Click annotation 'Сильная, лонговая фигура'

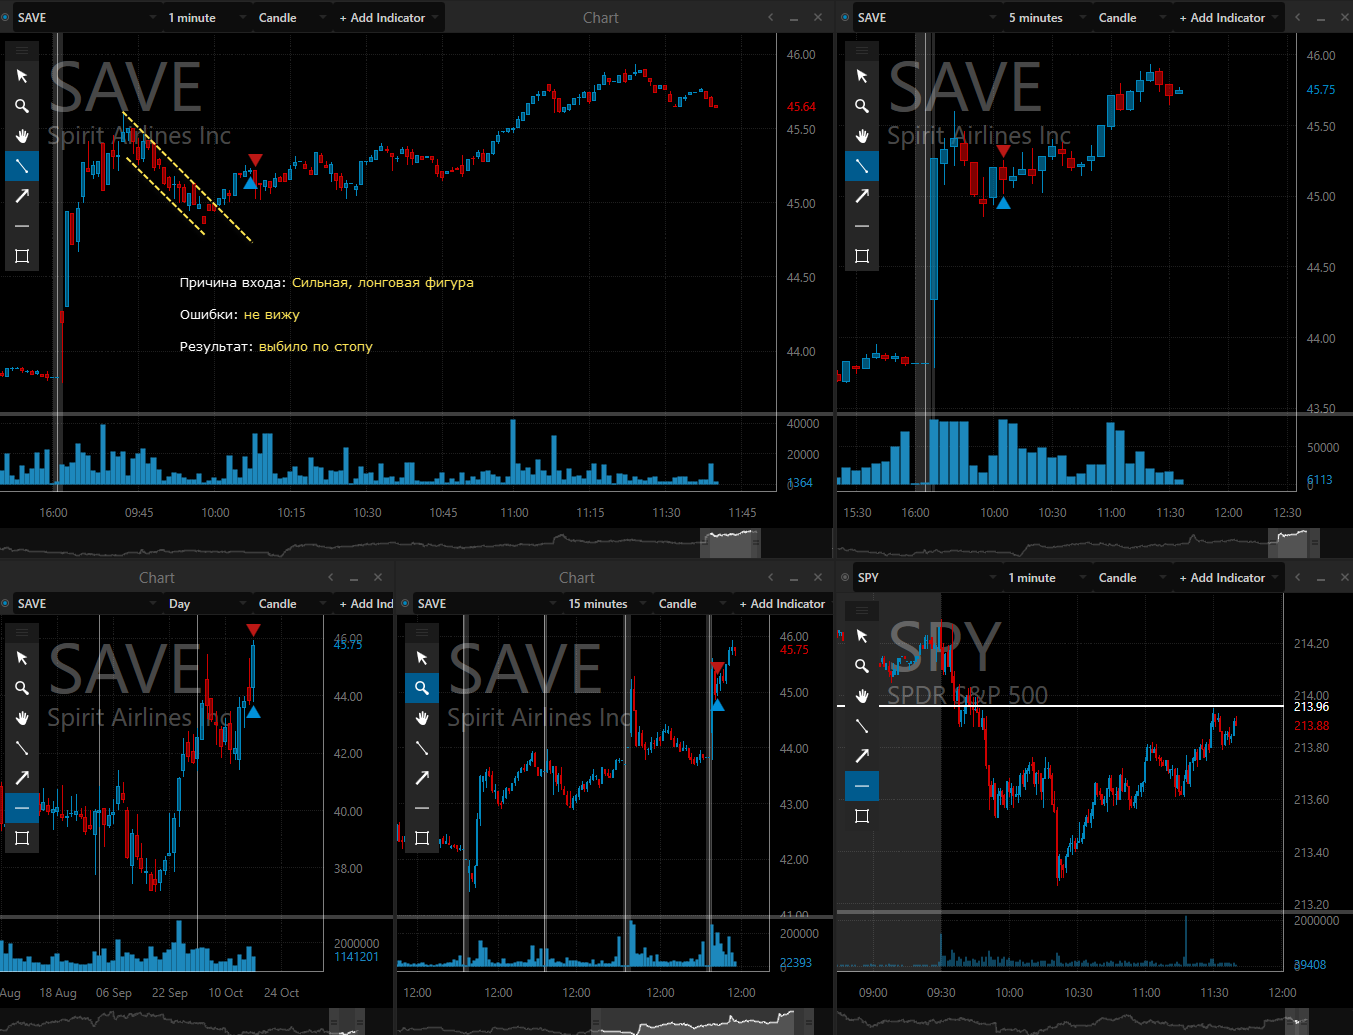point(383,283)
